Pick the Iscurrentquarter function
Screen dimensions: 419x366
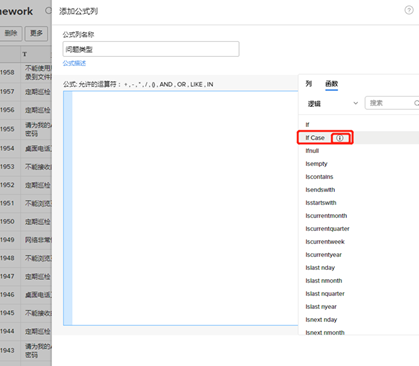point(327,229)
